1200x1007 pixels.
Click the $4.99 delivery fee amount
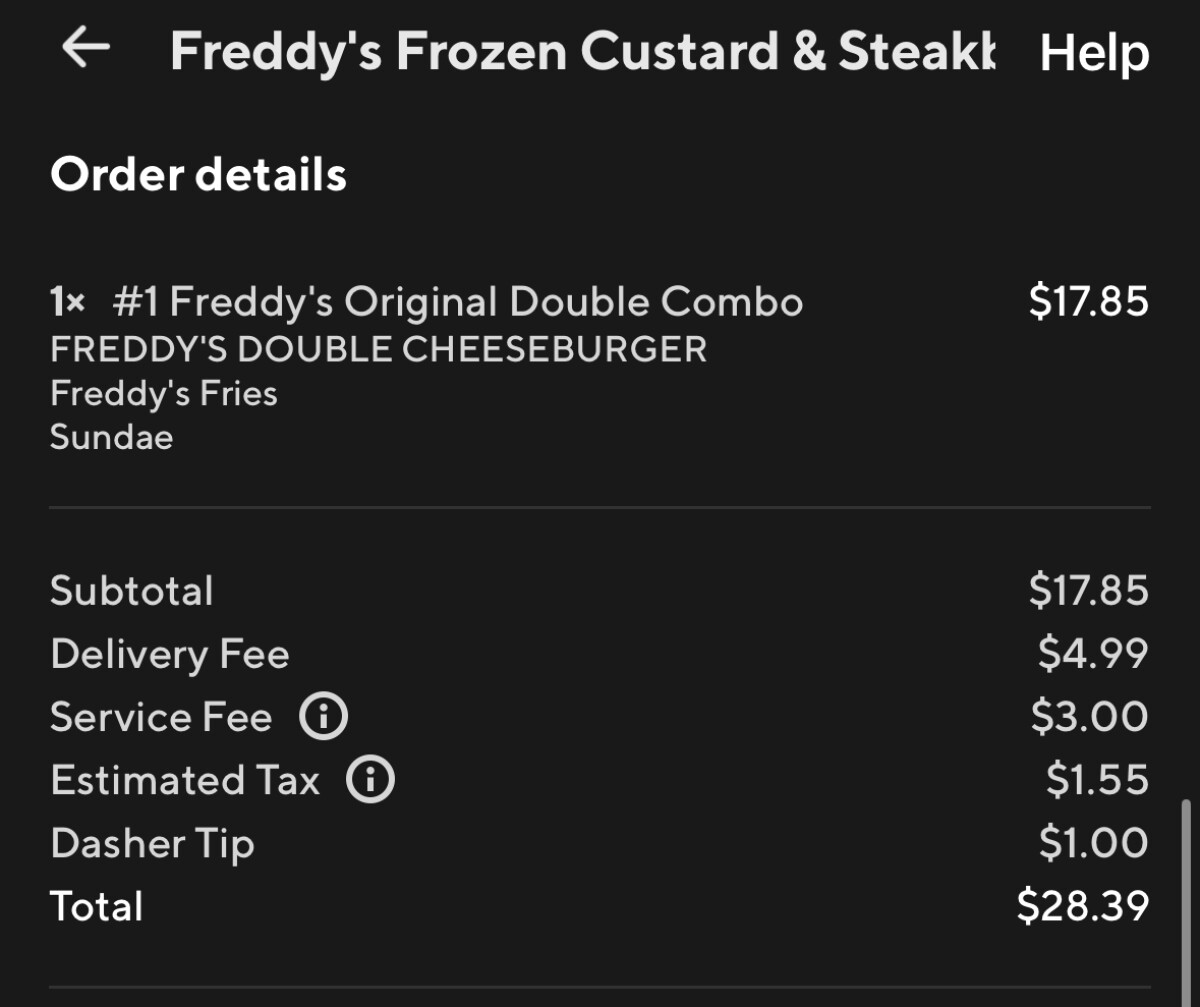(x=1093, y=654)
